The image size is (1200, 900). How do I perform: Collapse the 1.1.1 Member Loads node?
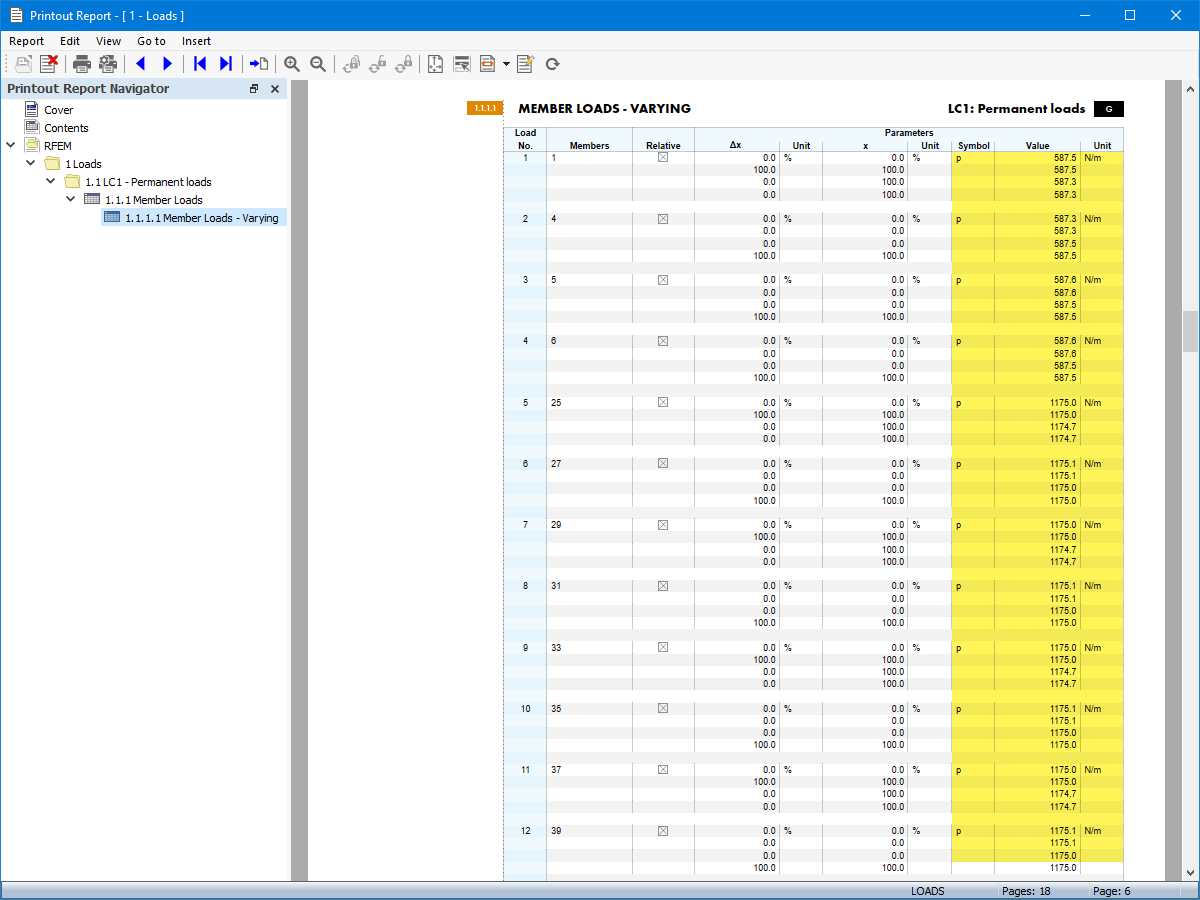pos(70,199)
